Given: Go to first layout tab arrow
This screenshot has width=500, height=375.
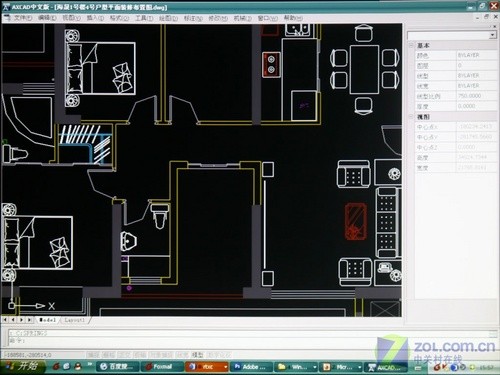Looking at the screenshot, I should click(5, 320).
